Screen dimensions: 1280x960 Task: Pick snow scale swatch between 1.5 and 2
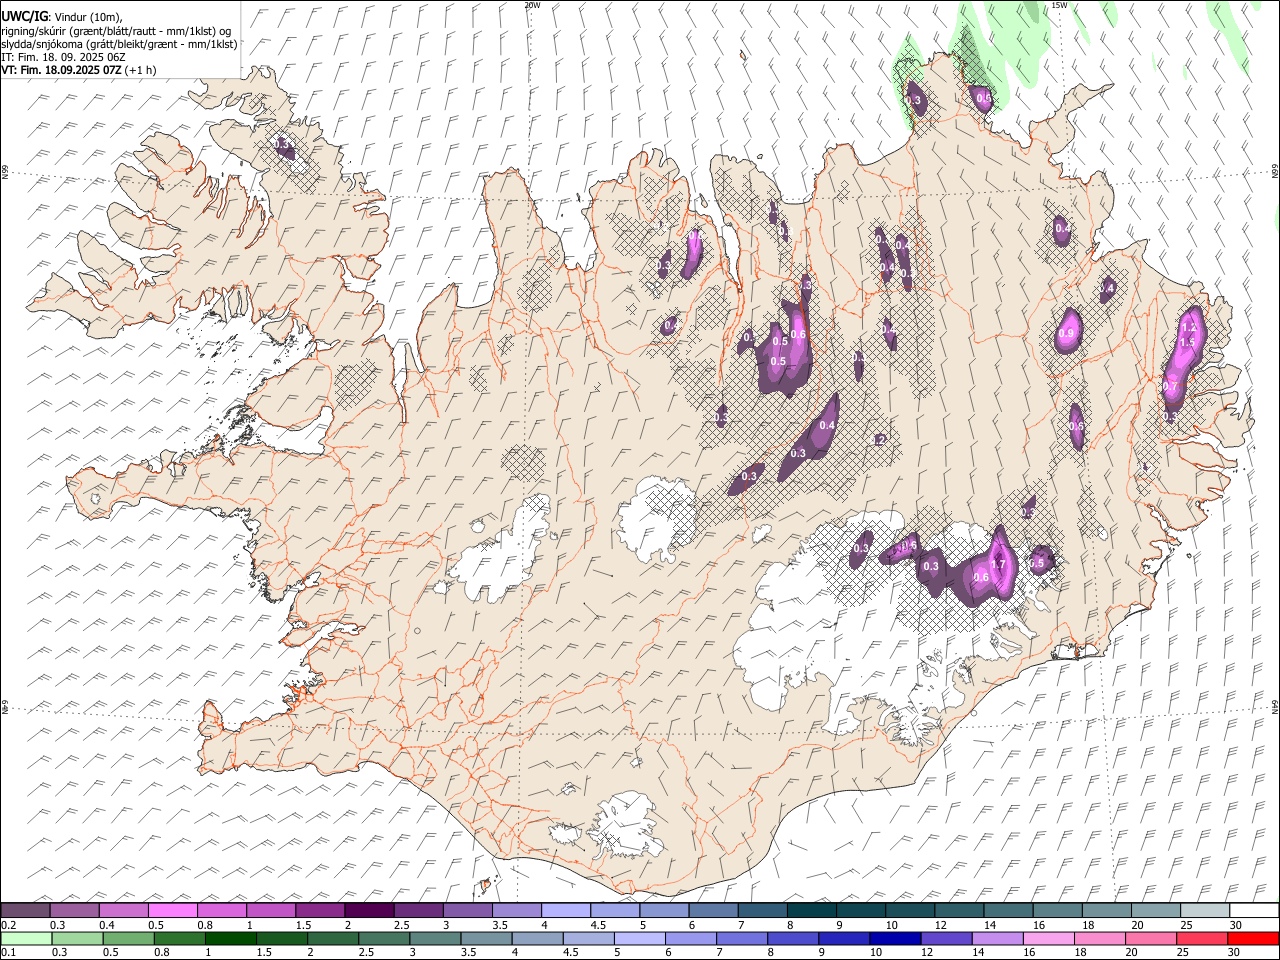pos(320,911)
